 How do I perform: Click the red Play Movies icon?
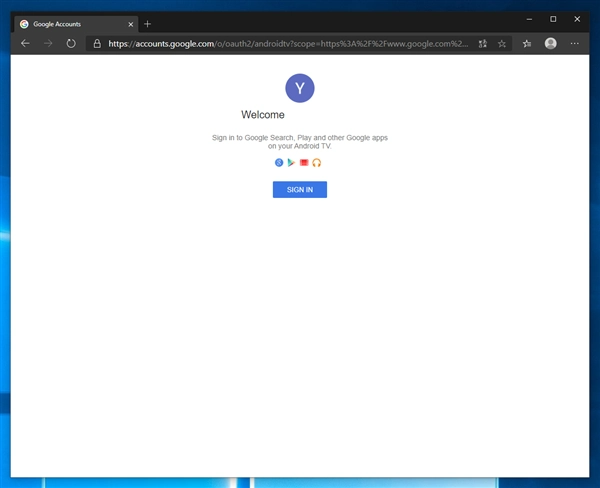304,163
